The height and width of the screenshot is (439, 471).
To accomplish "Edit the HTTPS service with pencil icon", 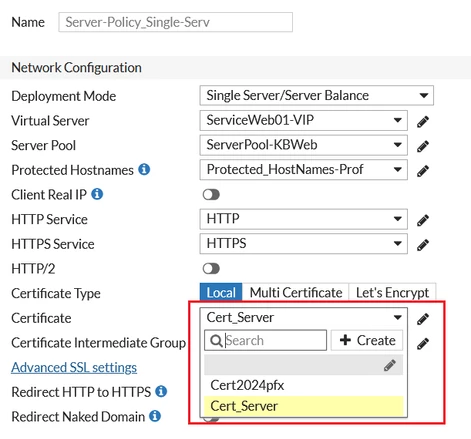I will [423, 245].
